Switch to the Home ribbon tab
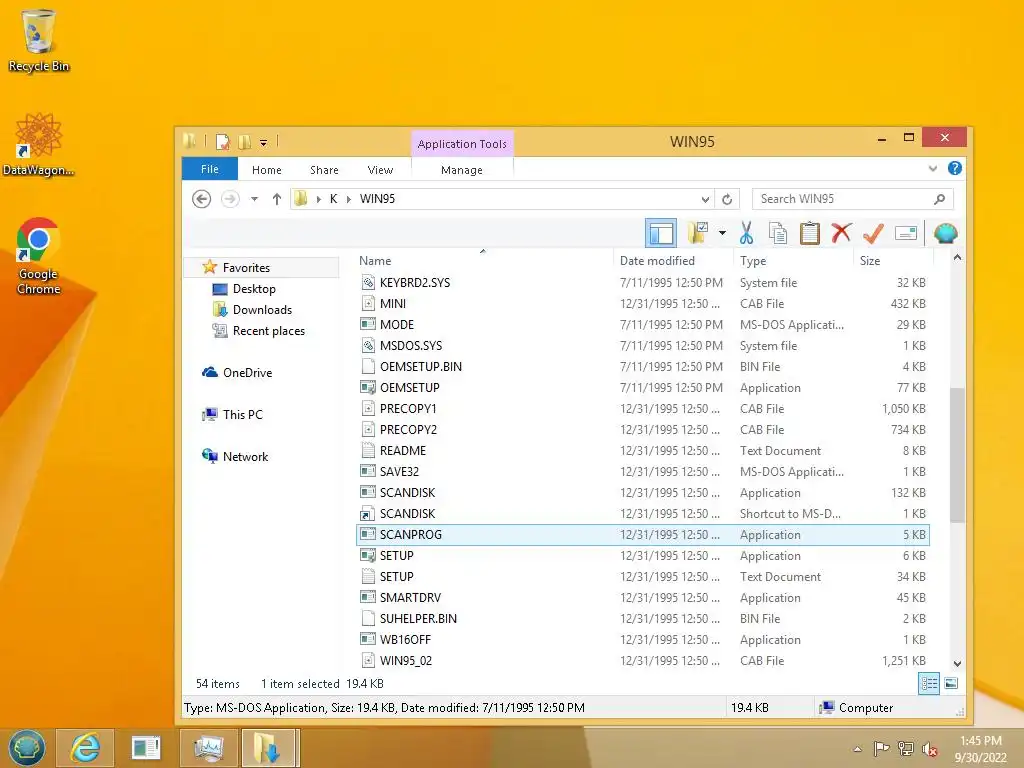This screenshot has height=768, width=1024. 266,170
